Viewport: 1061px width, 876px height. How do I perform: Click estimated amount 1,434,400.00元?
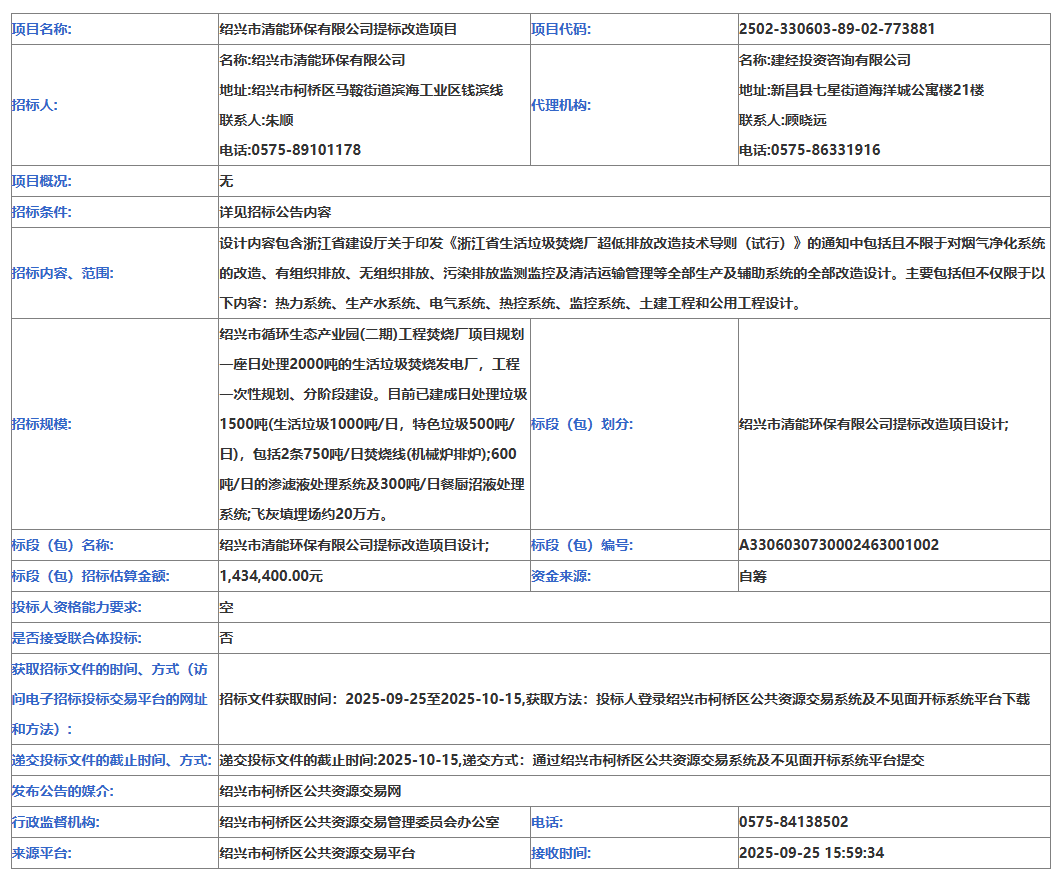271,576
